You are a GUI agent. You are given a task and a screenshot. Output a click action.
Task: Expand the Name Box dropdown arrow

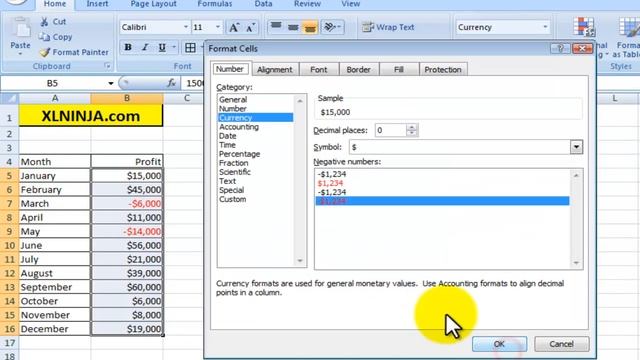(x=110, y=83)
